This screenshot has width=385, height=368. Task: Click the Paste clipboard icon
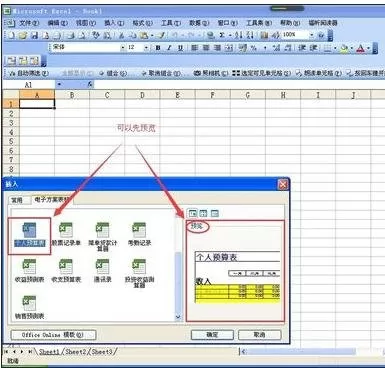click(x=144, y=35)
